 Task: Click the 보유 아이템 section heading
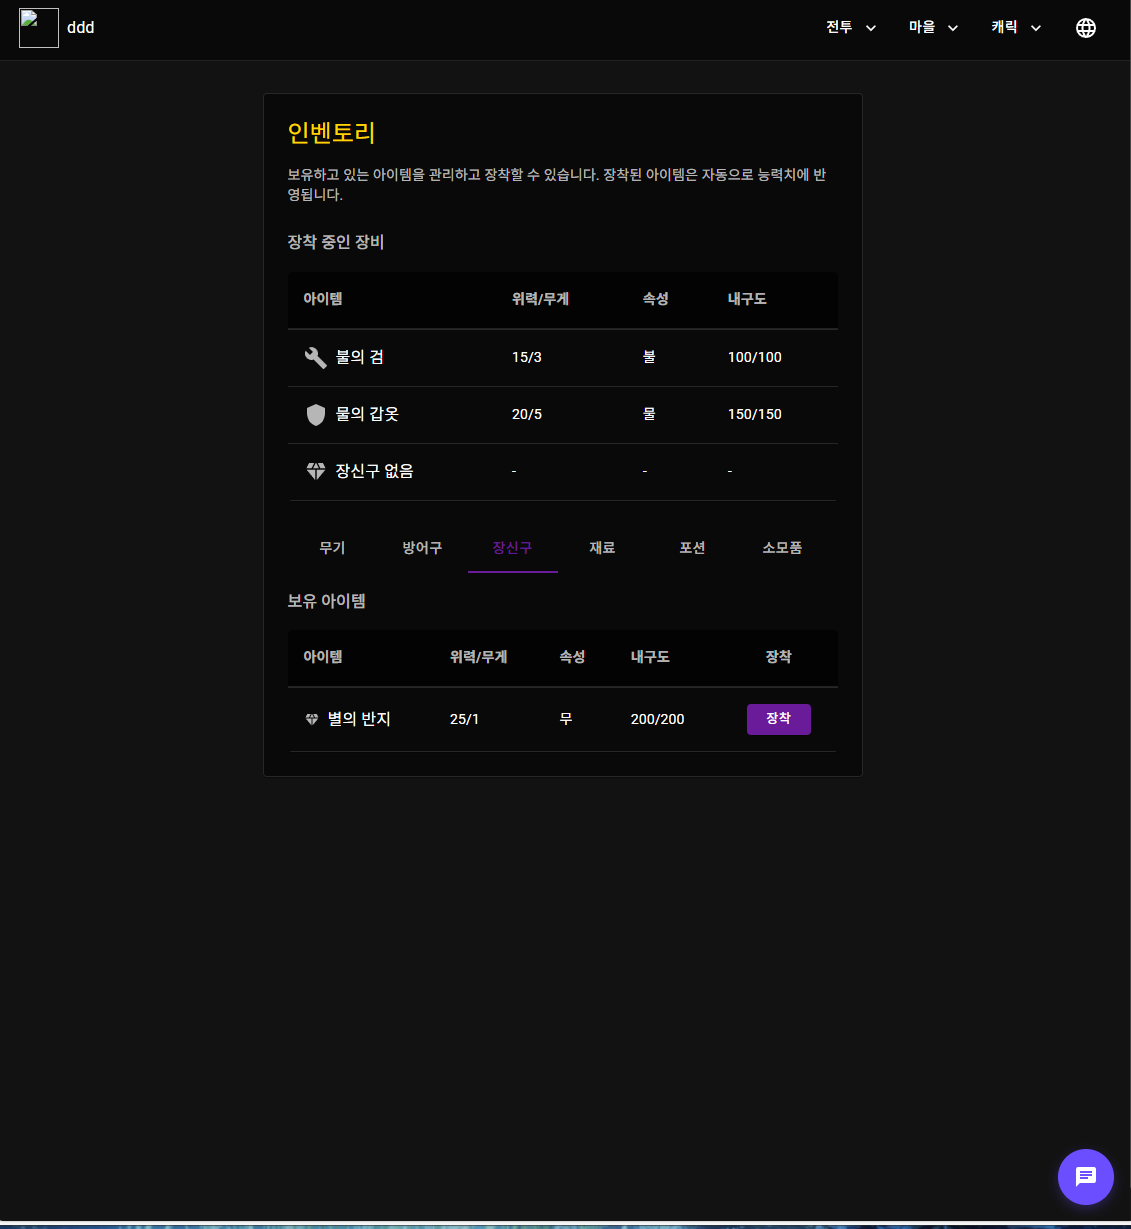pyautogui.click(x=327, y=601)
